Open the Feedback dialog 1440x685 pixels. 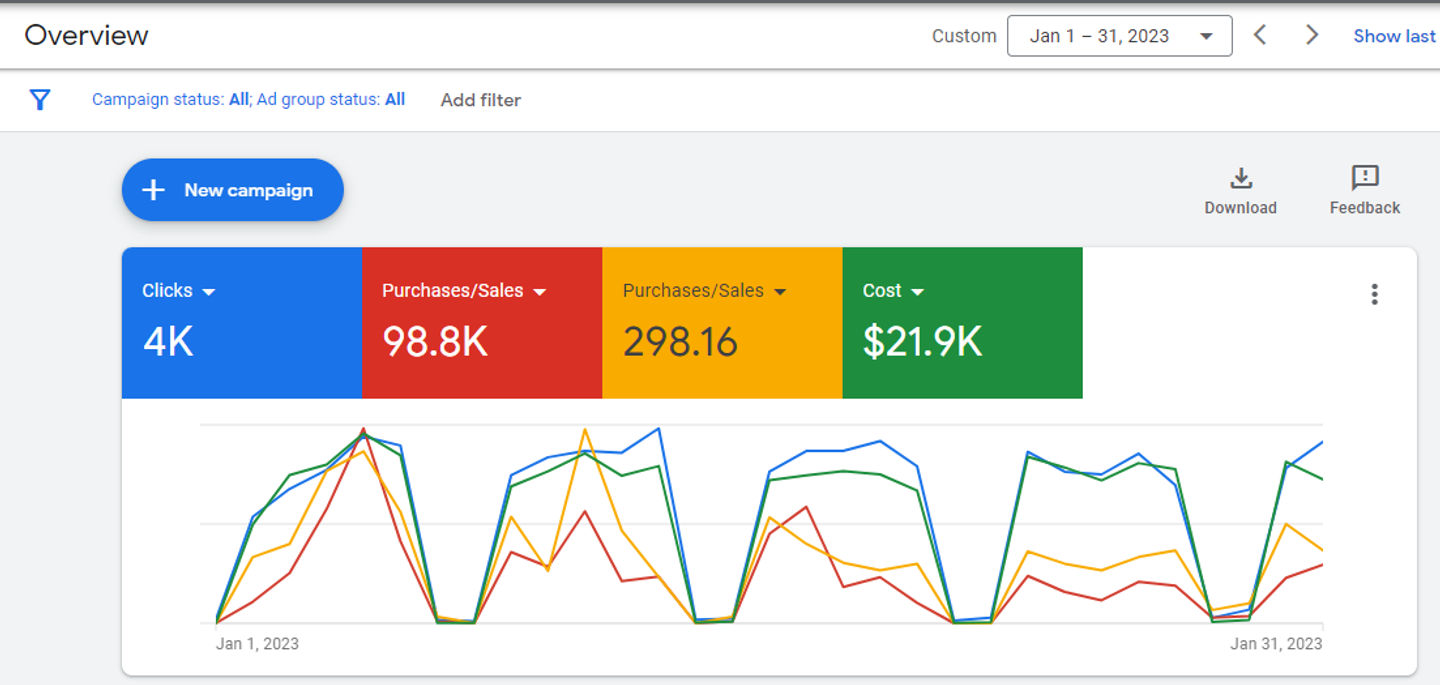click(x=1364, y=190)
